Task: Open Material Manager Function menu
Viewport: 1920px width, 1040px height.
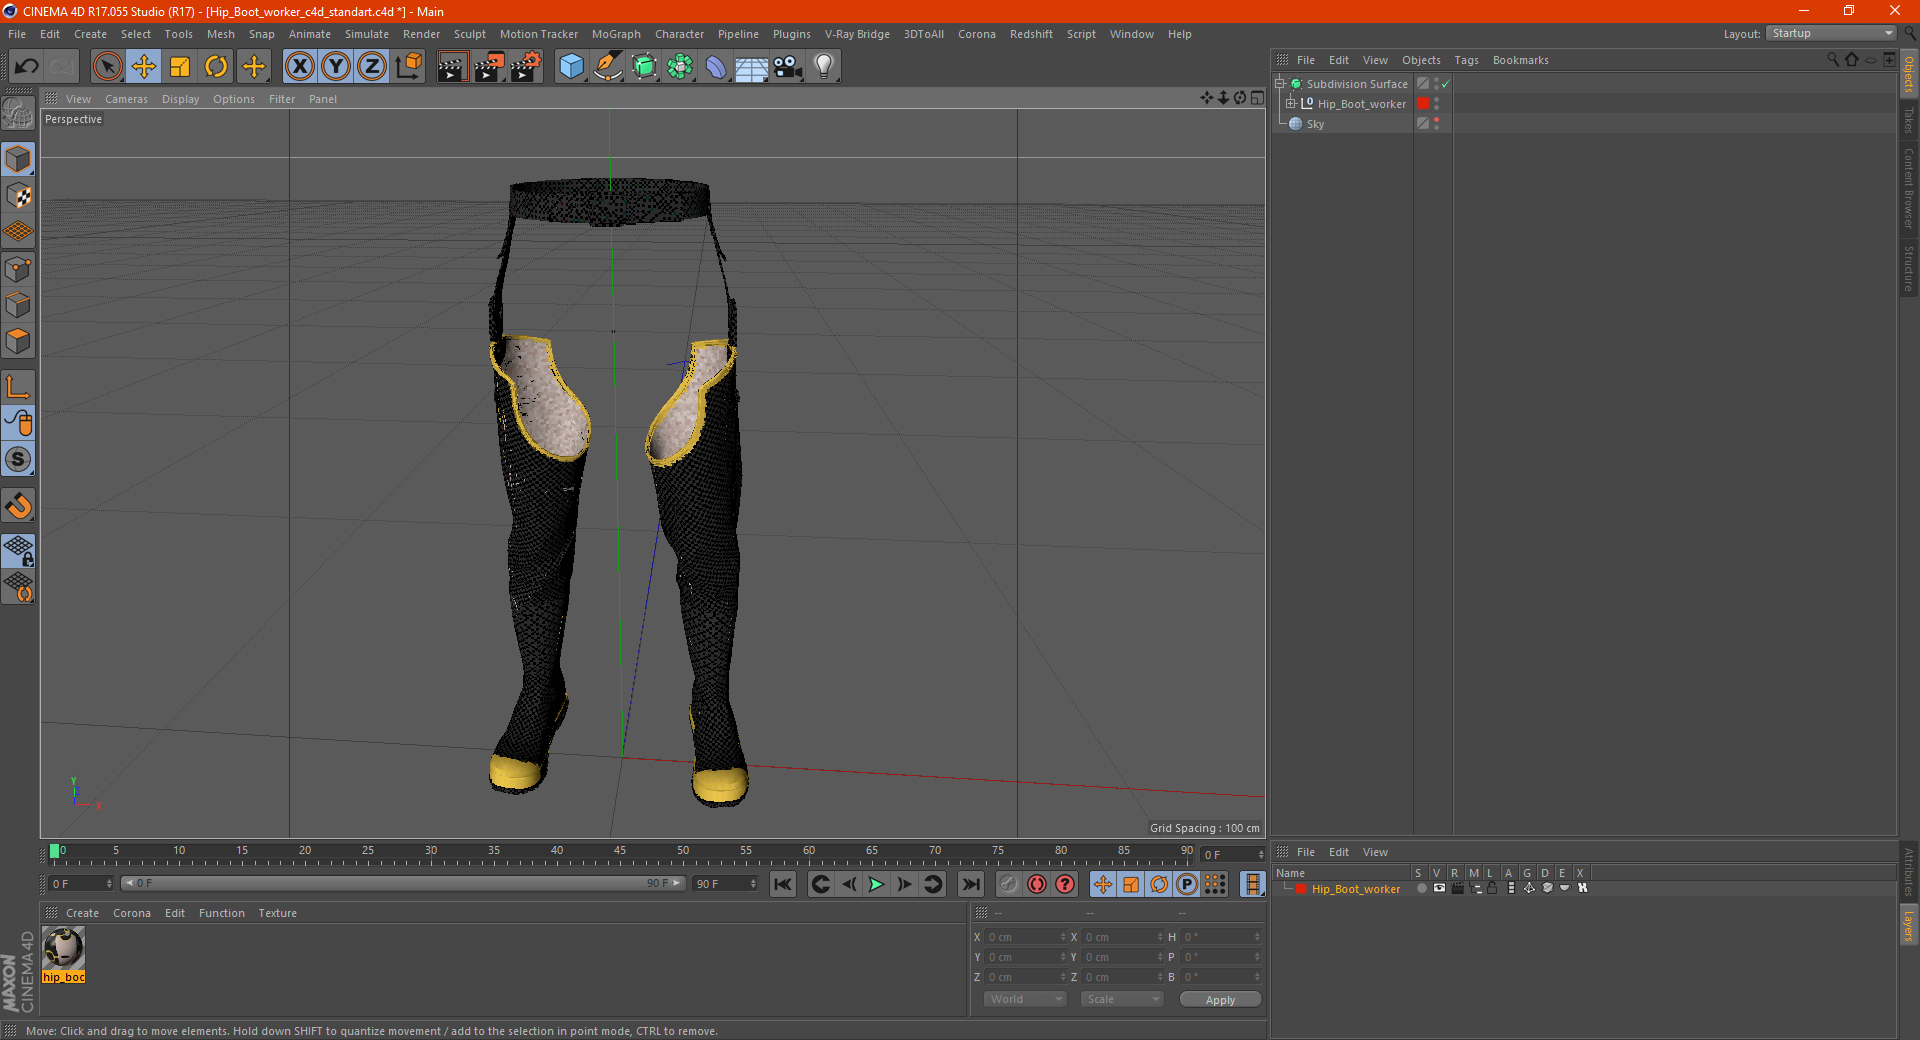Action: [221, 913]
